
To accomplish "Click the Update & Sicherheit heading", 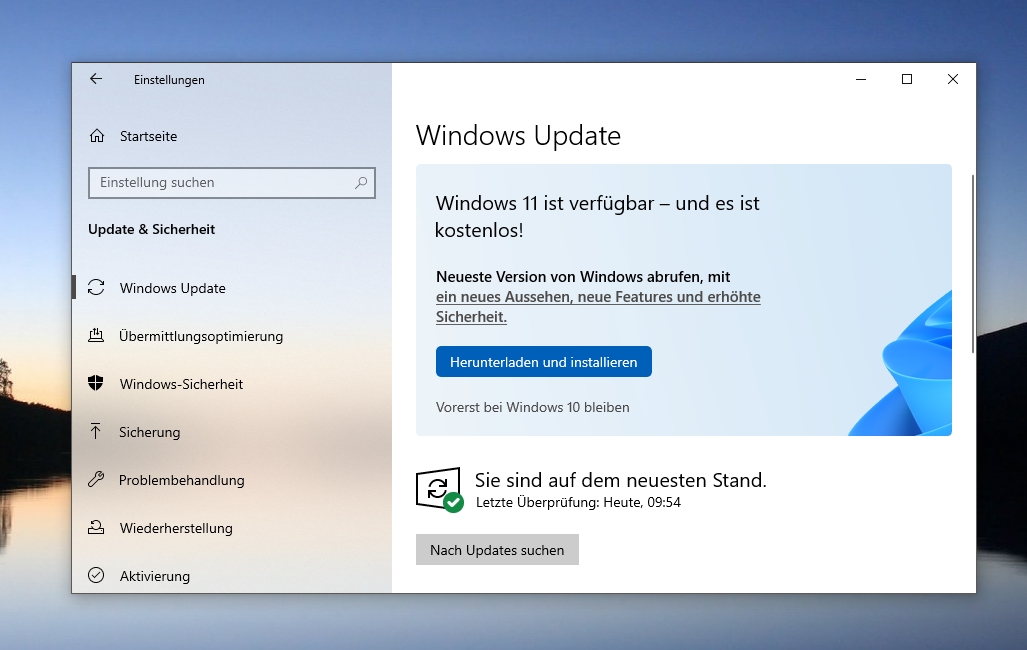I will click(151, 229).
